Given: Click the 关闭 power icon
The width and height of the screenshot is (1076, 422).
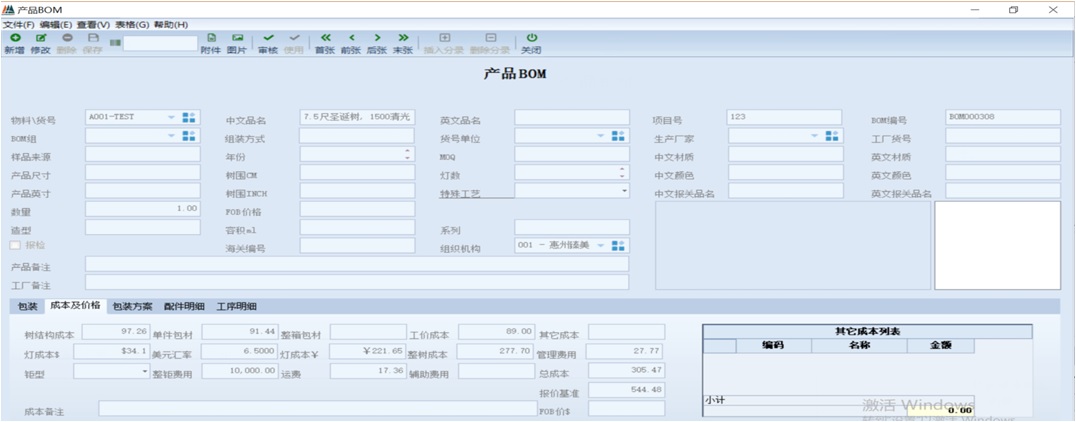Looking at the screenshot, I should click(x=531, y=38).
